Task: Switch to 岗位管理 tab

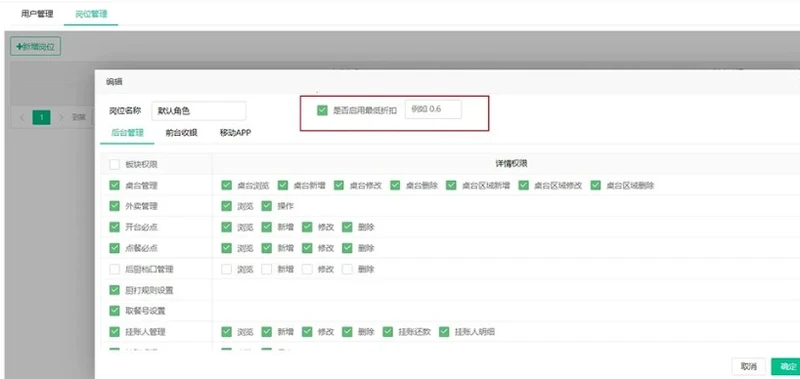Action: click(x=91, y=14)
